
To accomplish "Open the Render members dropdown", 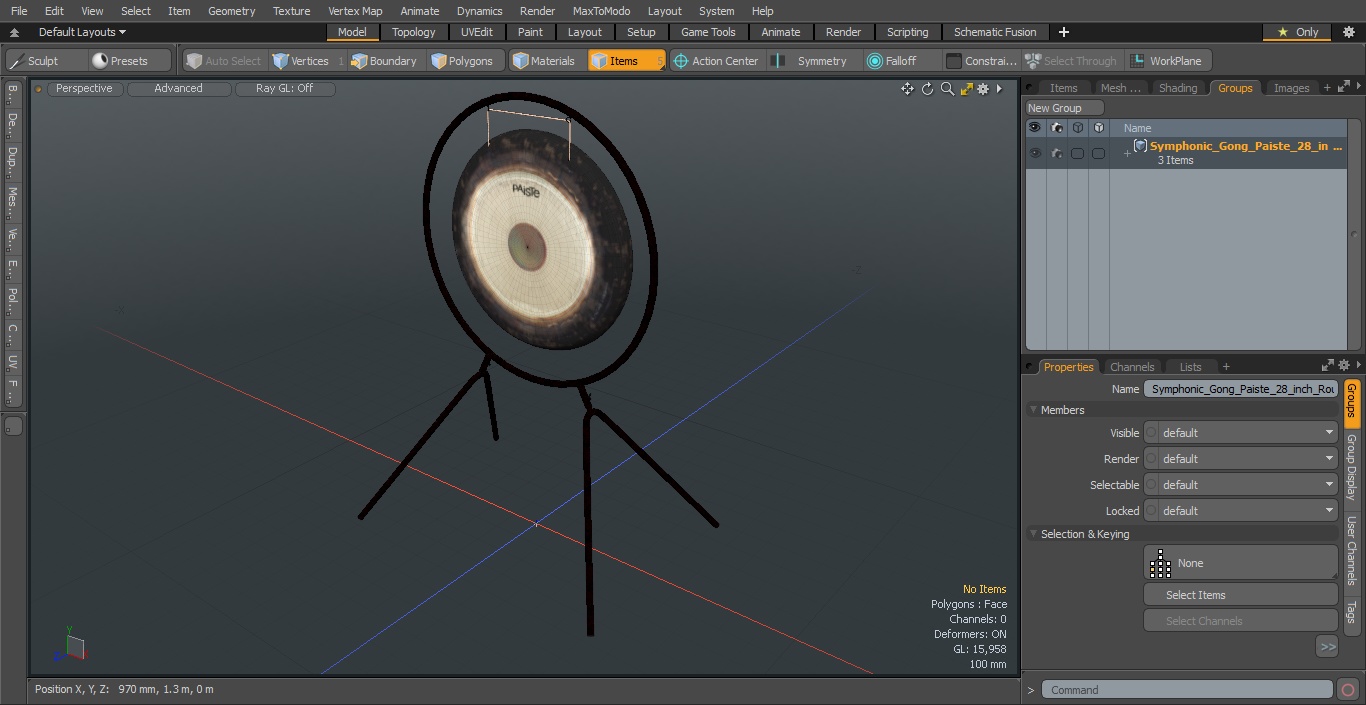I will point(1240,459).
